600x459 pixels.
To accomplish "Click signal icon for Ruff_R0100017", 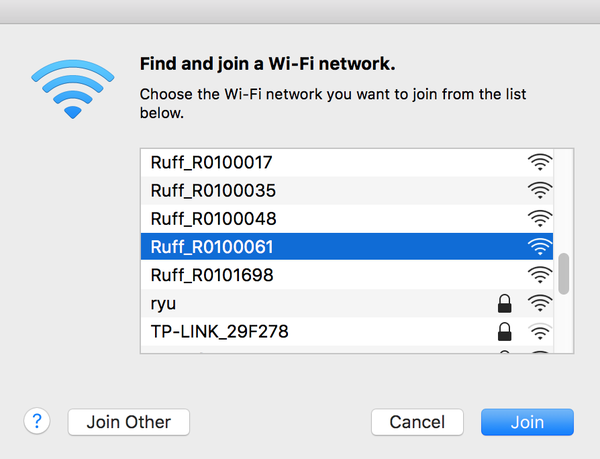I will point(540,162).
